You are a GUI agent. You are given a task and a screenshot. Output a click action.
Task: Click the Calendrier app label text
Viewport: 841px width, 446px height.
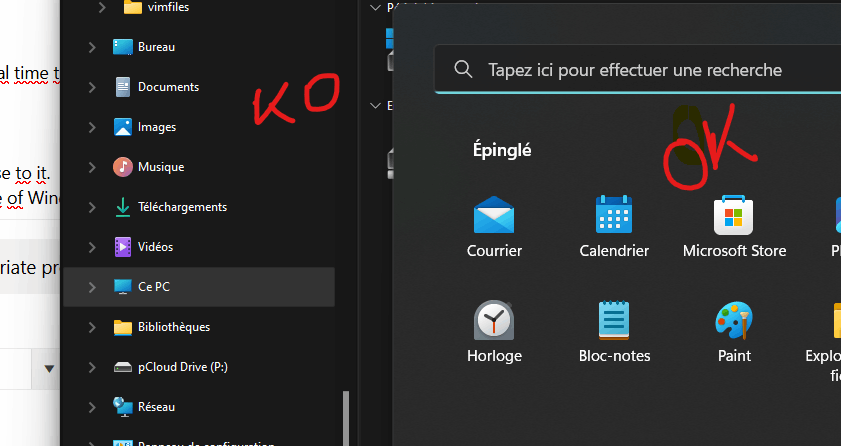click(x=614, y=251)
